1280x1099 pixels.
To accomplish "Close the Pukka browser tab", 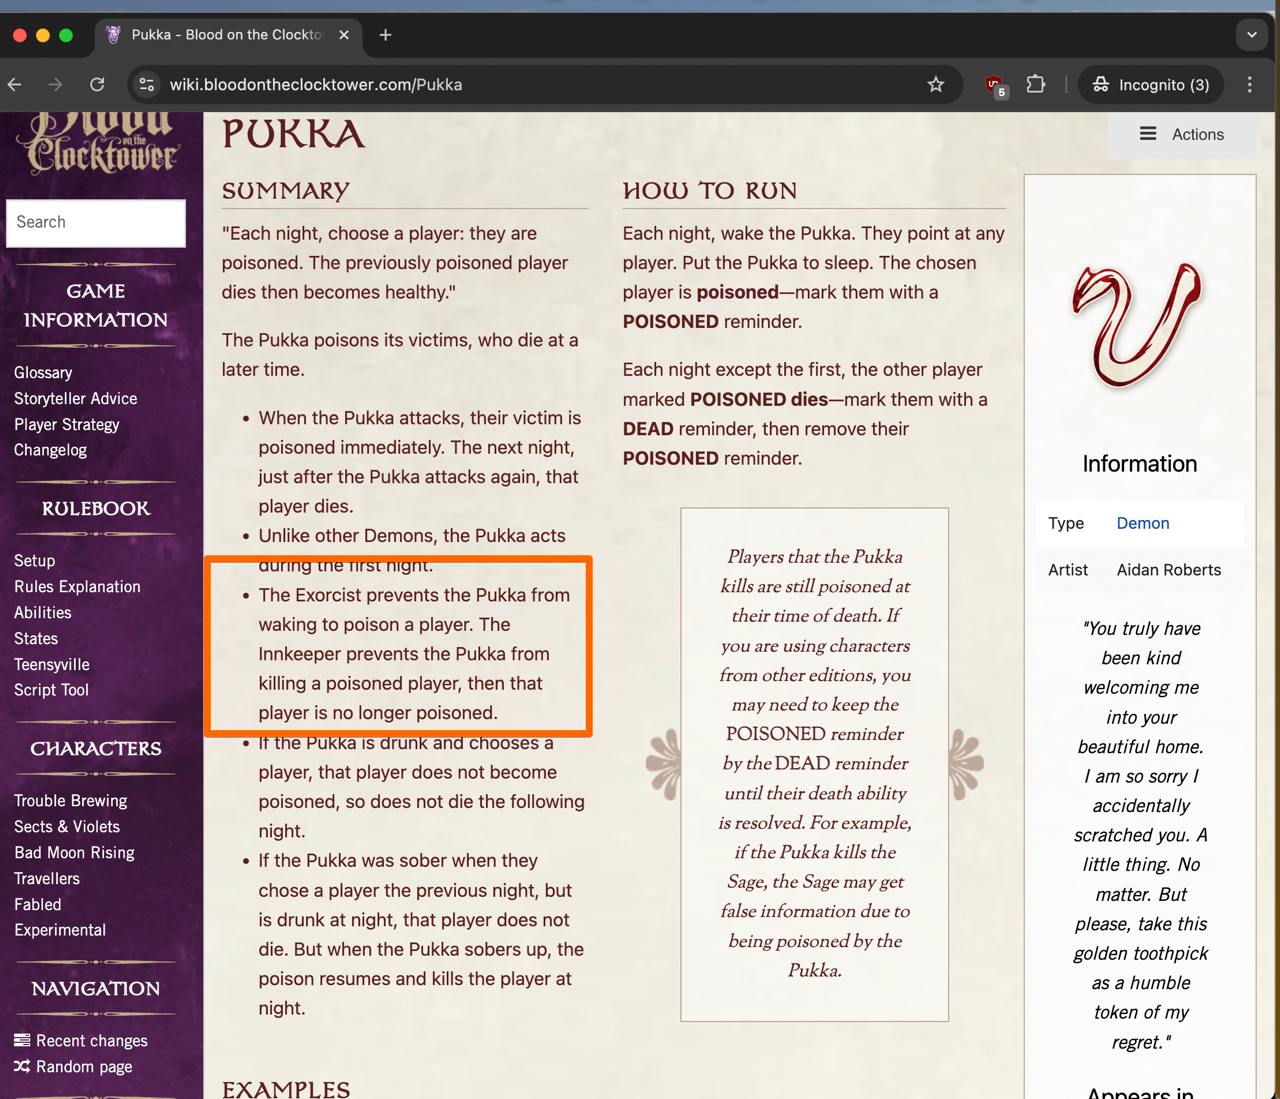I will pyautogui.click(x=344, y=35).
